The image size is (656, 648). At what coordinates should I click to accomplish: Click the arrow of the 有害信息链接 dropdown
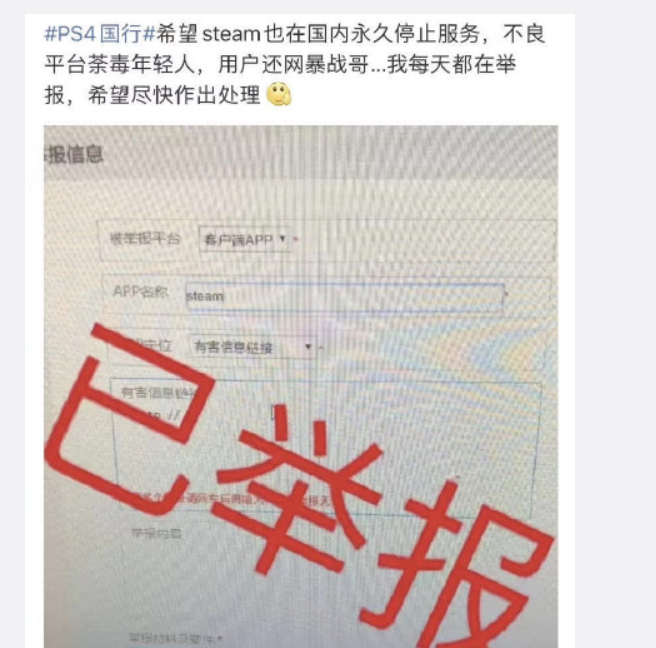308,346
